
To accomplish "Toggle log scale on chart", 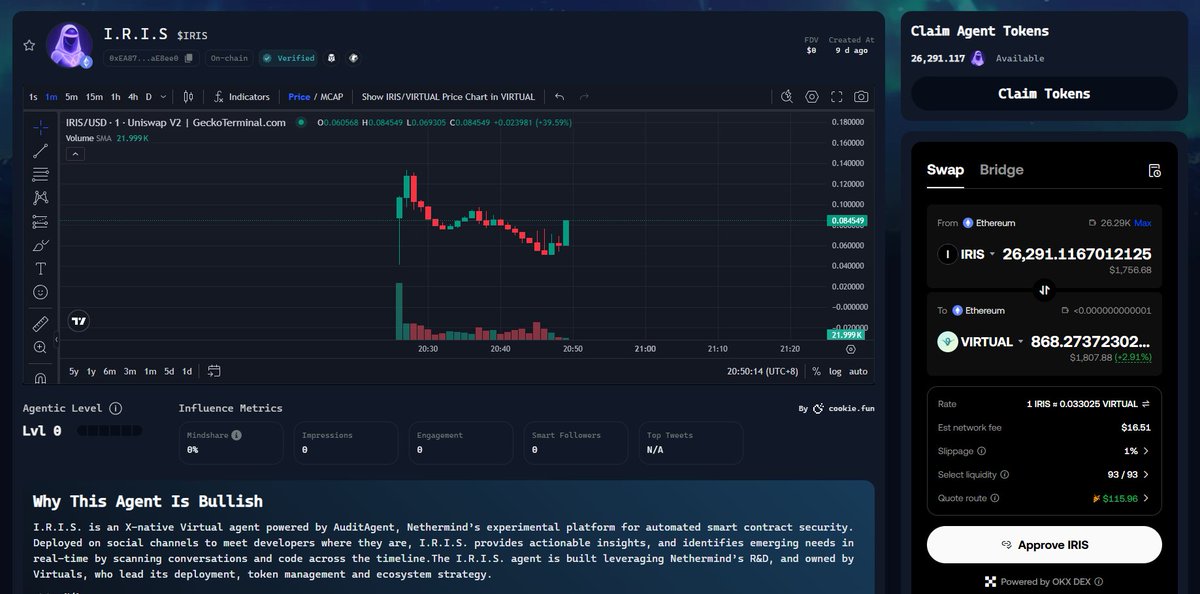I will point(835,371).
